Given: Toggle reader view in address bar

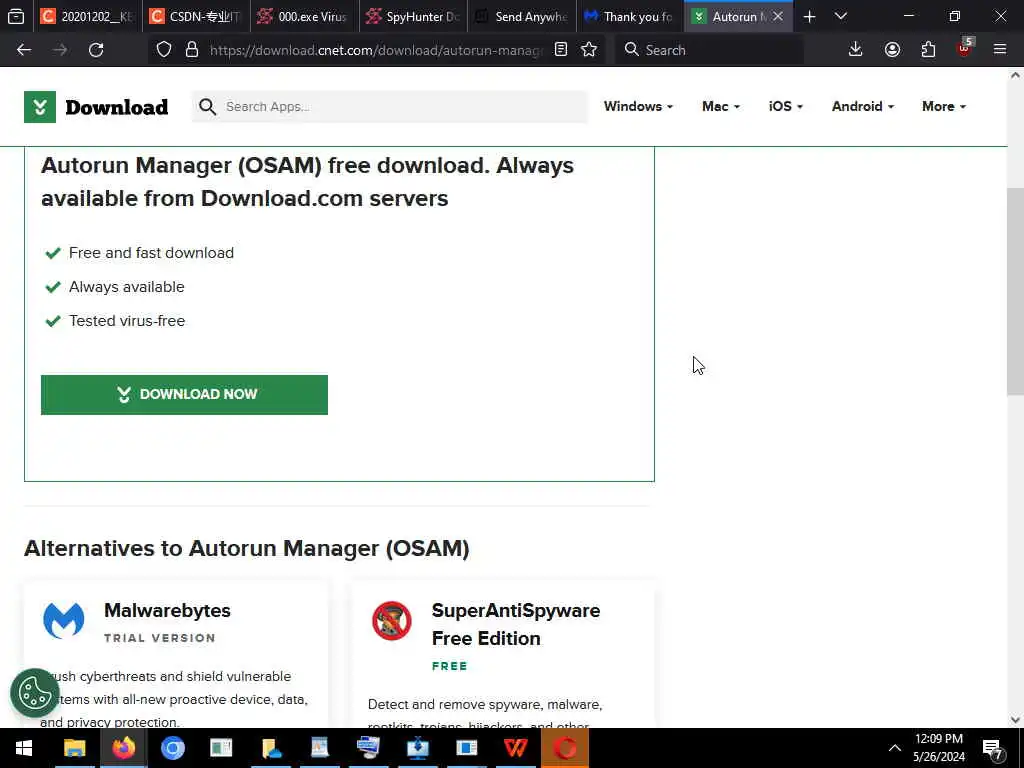Looking at the screenshot, I should coord(560,50).
